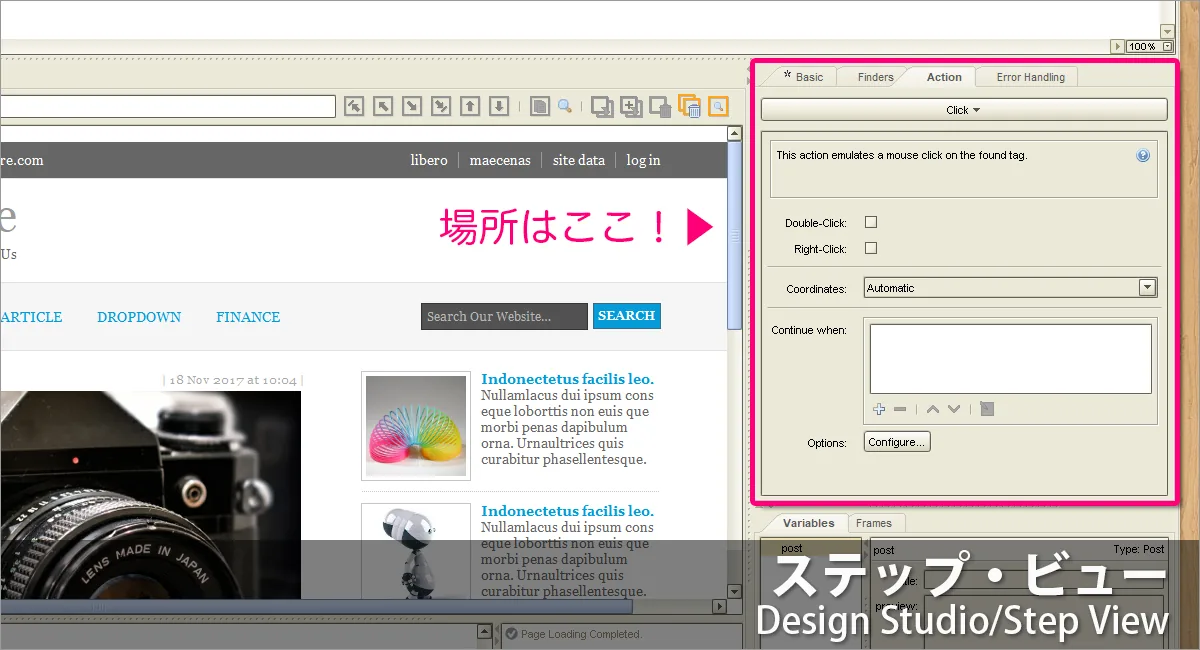
Task: Click the top pane scroll down arrow
Action: pos(1167,32)
